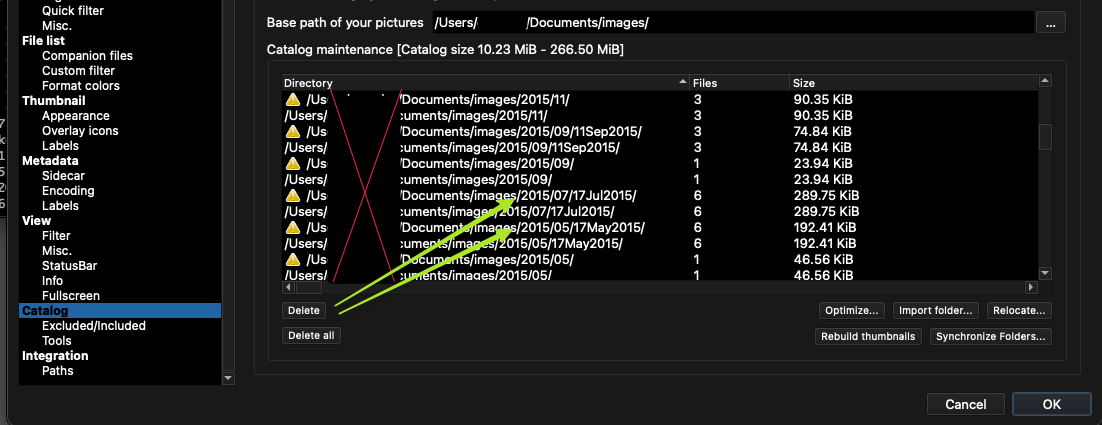Open Paths under Integration
Screen dimensions: 1102x425
[58, 371]
